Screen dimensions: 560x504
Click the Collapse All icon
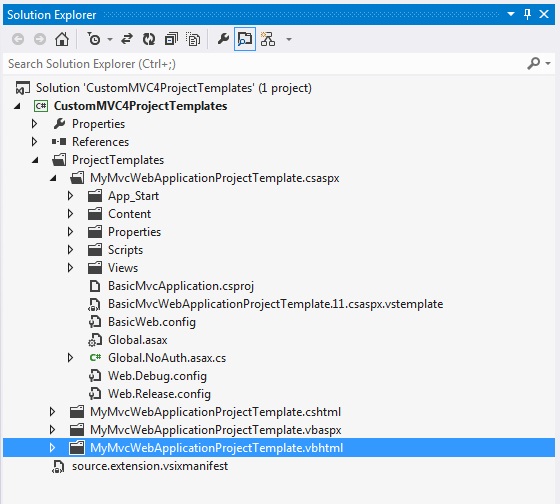click(x=171, y=39)
